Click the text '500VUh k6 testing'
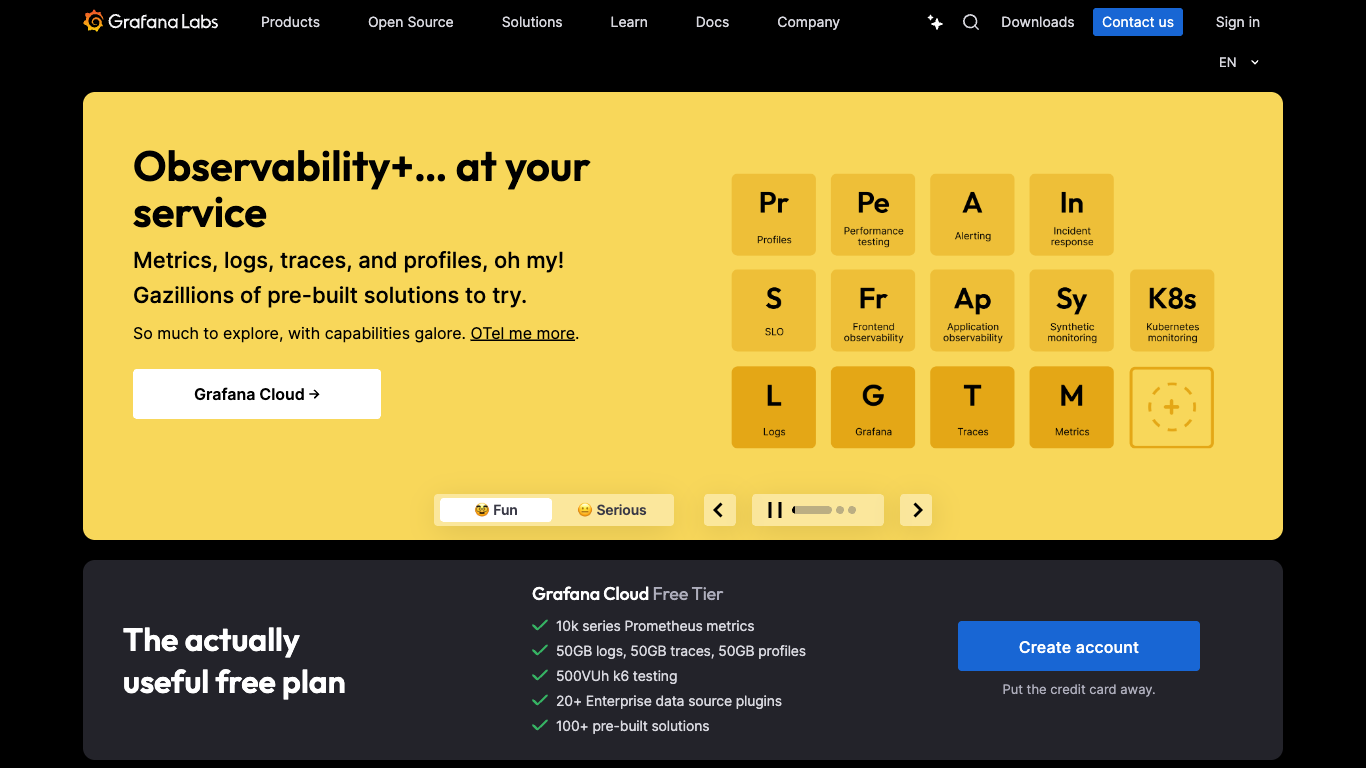 (617, 676)
